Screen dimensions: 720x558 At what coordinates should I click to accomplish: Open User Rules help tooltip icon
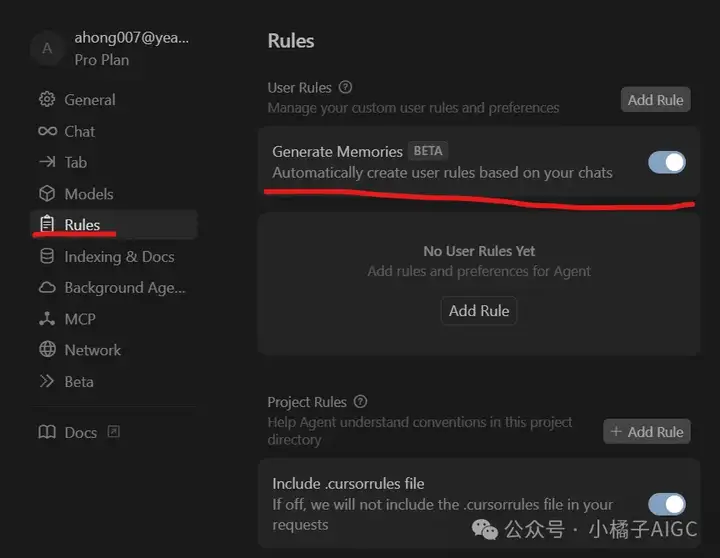[x=345, y=87]
